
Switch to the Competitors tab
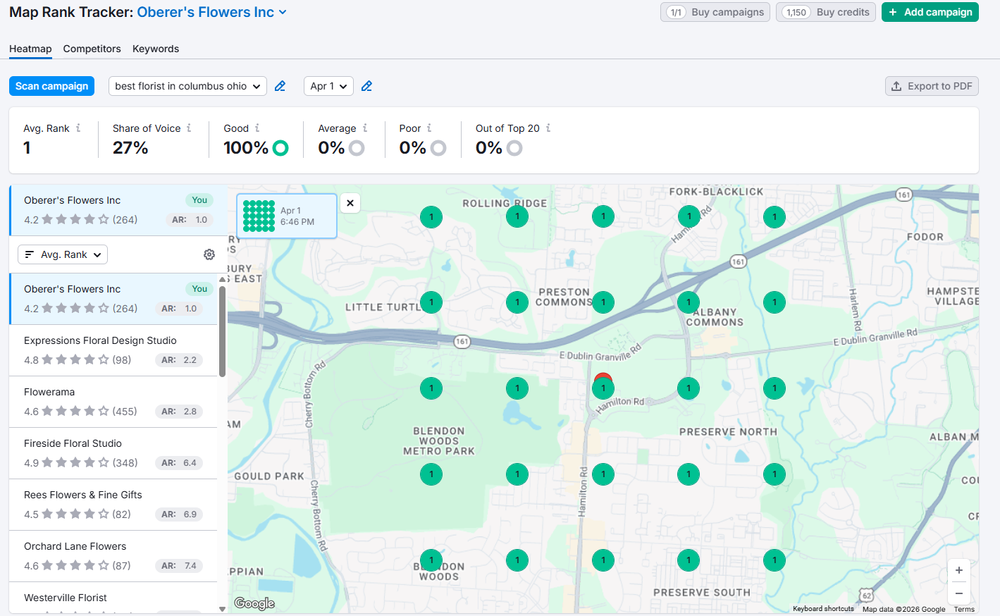click(91, 48)
